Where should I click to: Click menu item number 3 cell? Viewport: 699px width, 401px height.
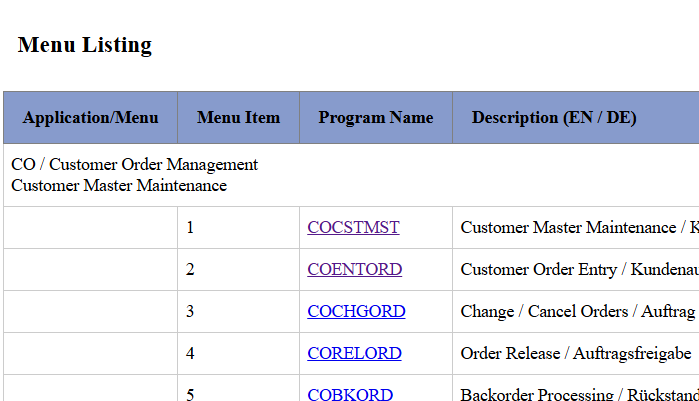pyautogui.click(x=238, y=312)
